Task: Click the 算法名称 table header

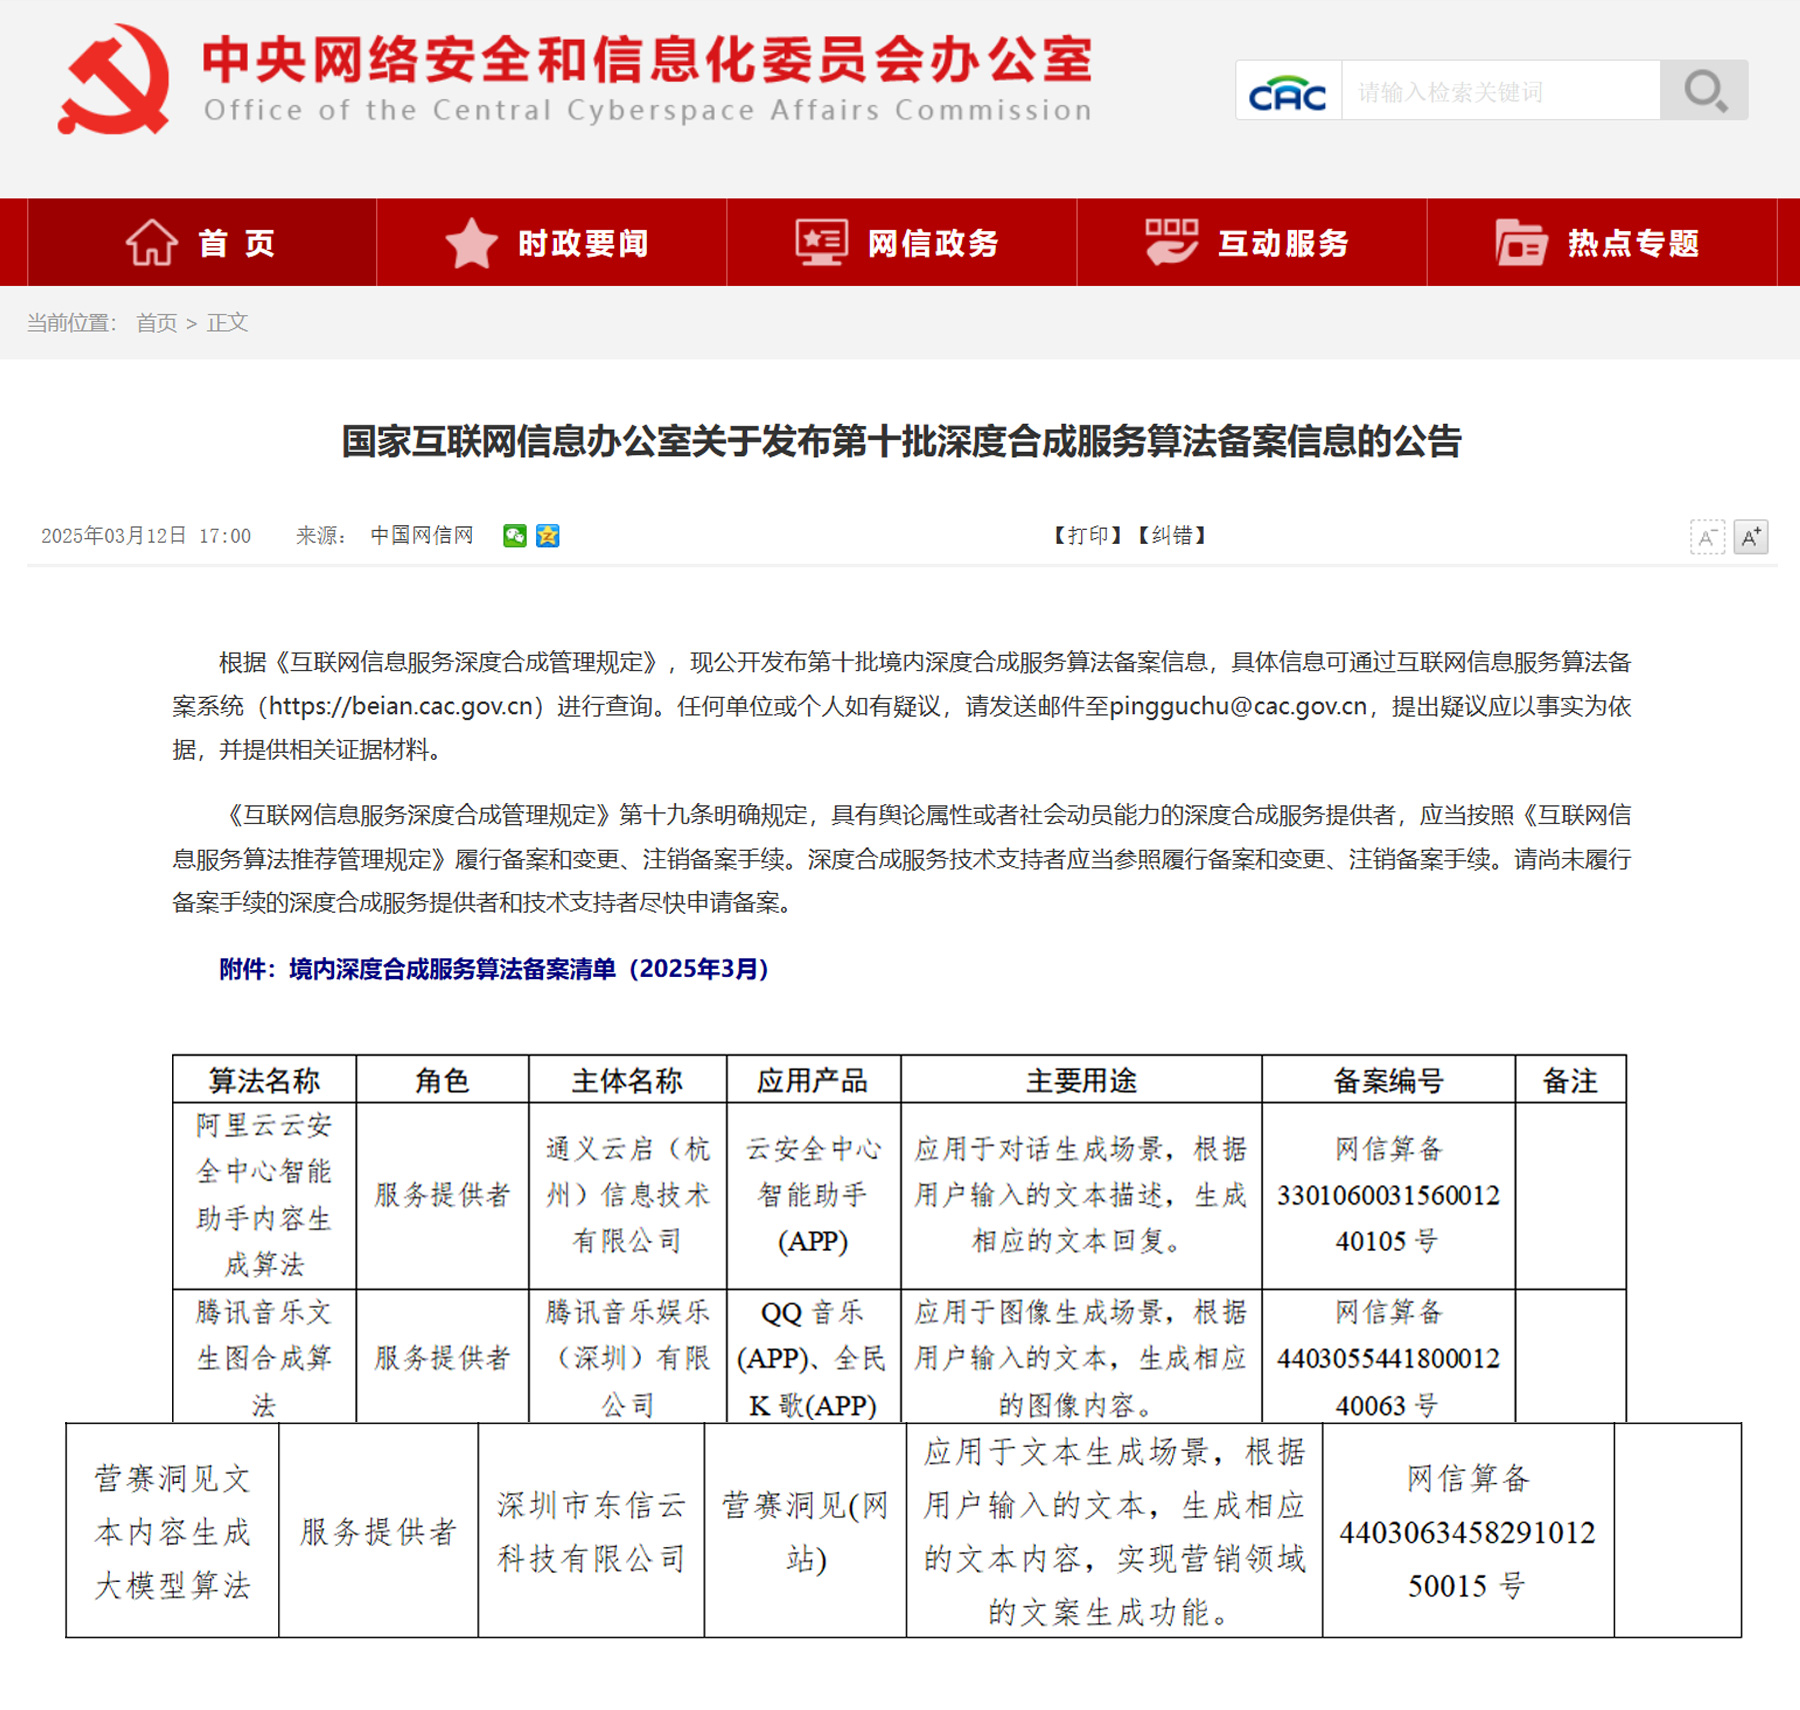Action: [264, 1080]
